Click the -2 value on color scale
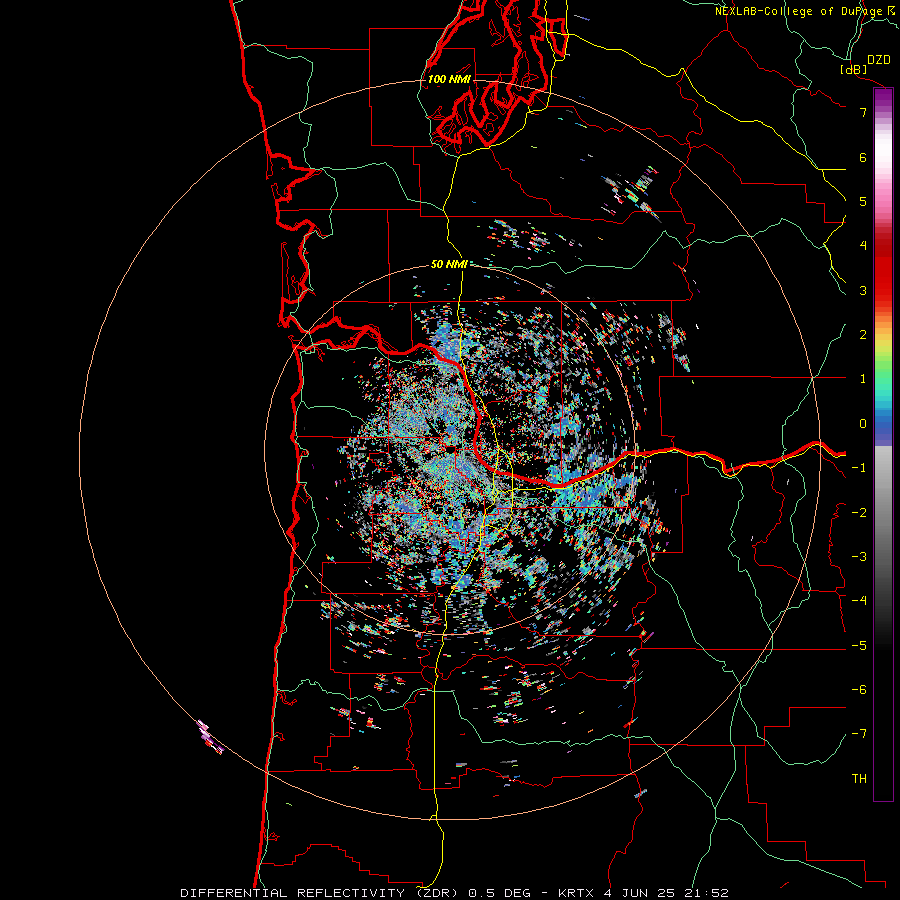 pos(859,513)
